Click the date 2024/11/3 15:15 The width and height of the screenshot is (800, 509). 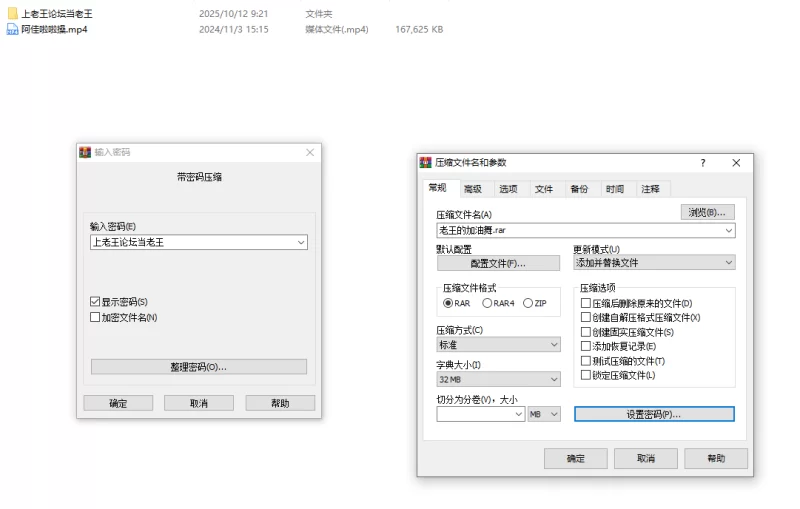coord(234,30)
